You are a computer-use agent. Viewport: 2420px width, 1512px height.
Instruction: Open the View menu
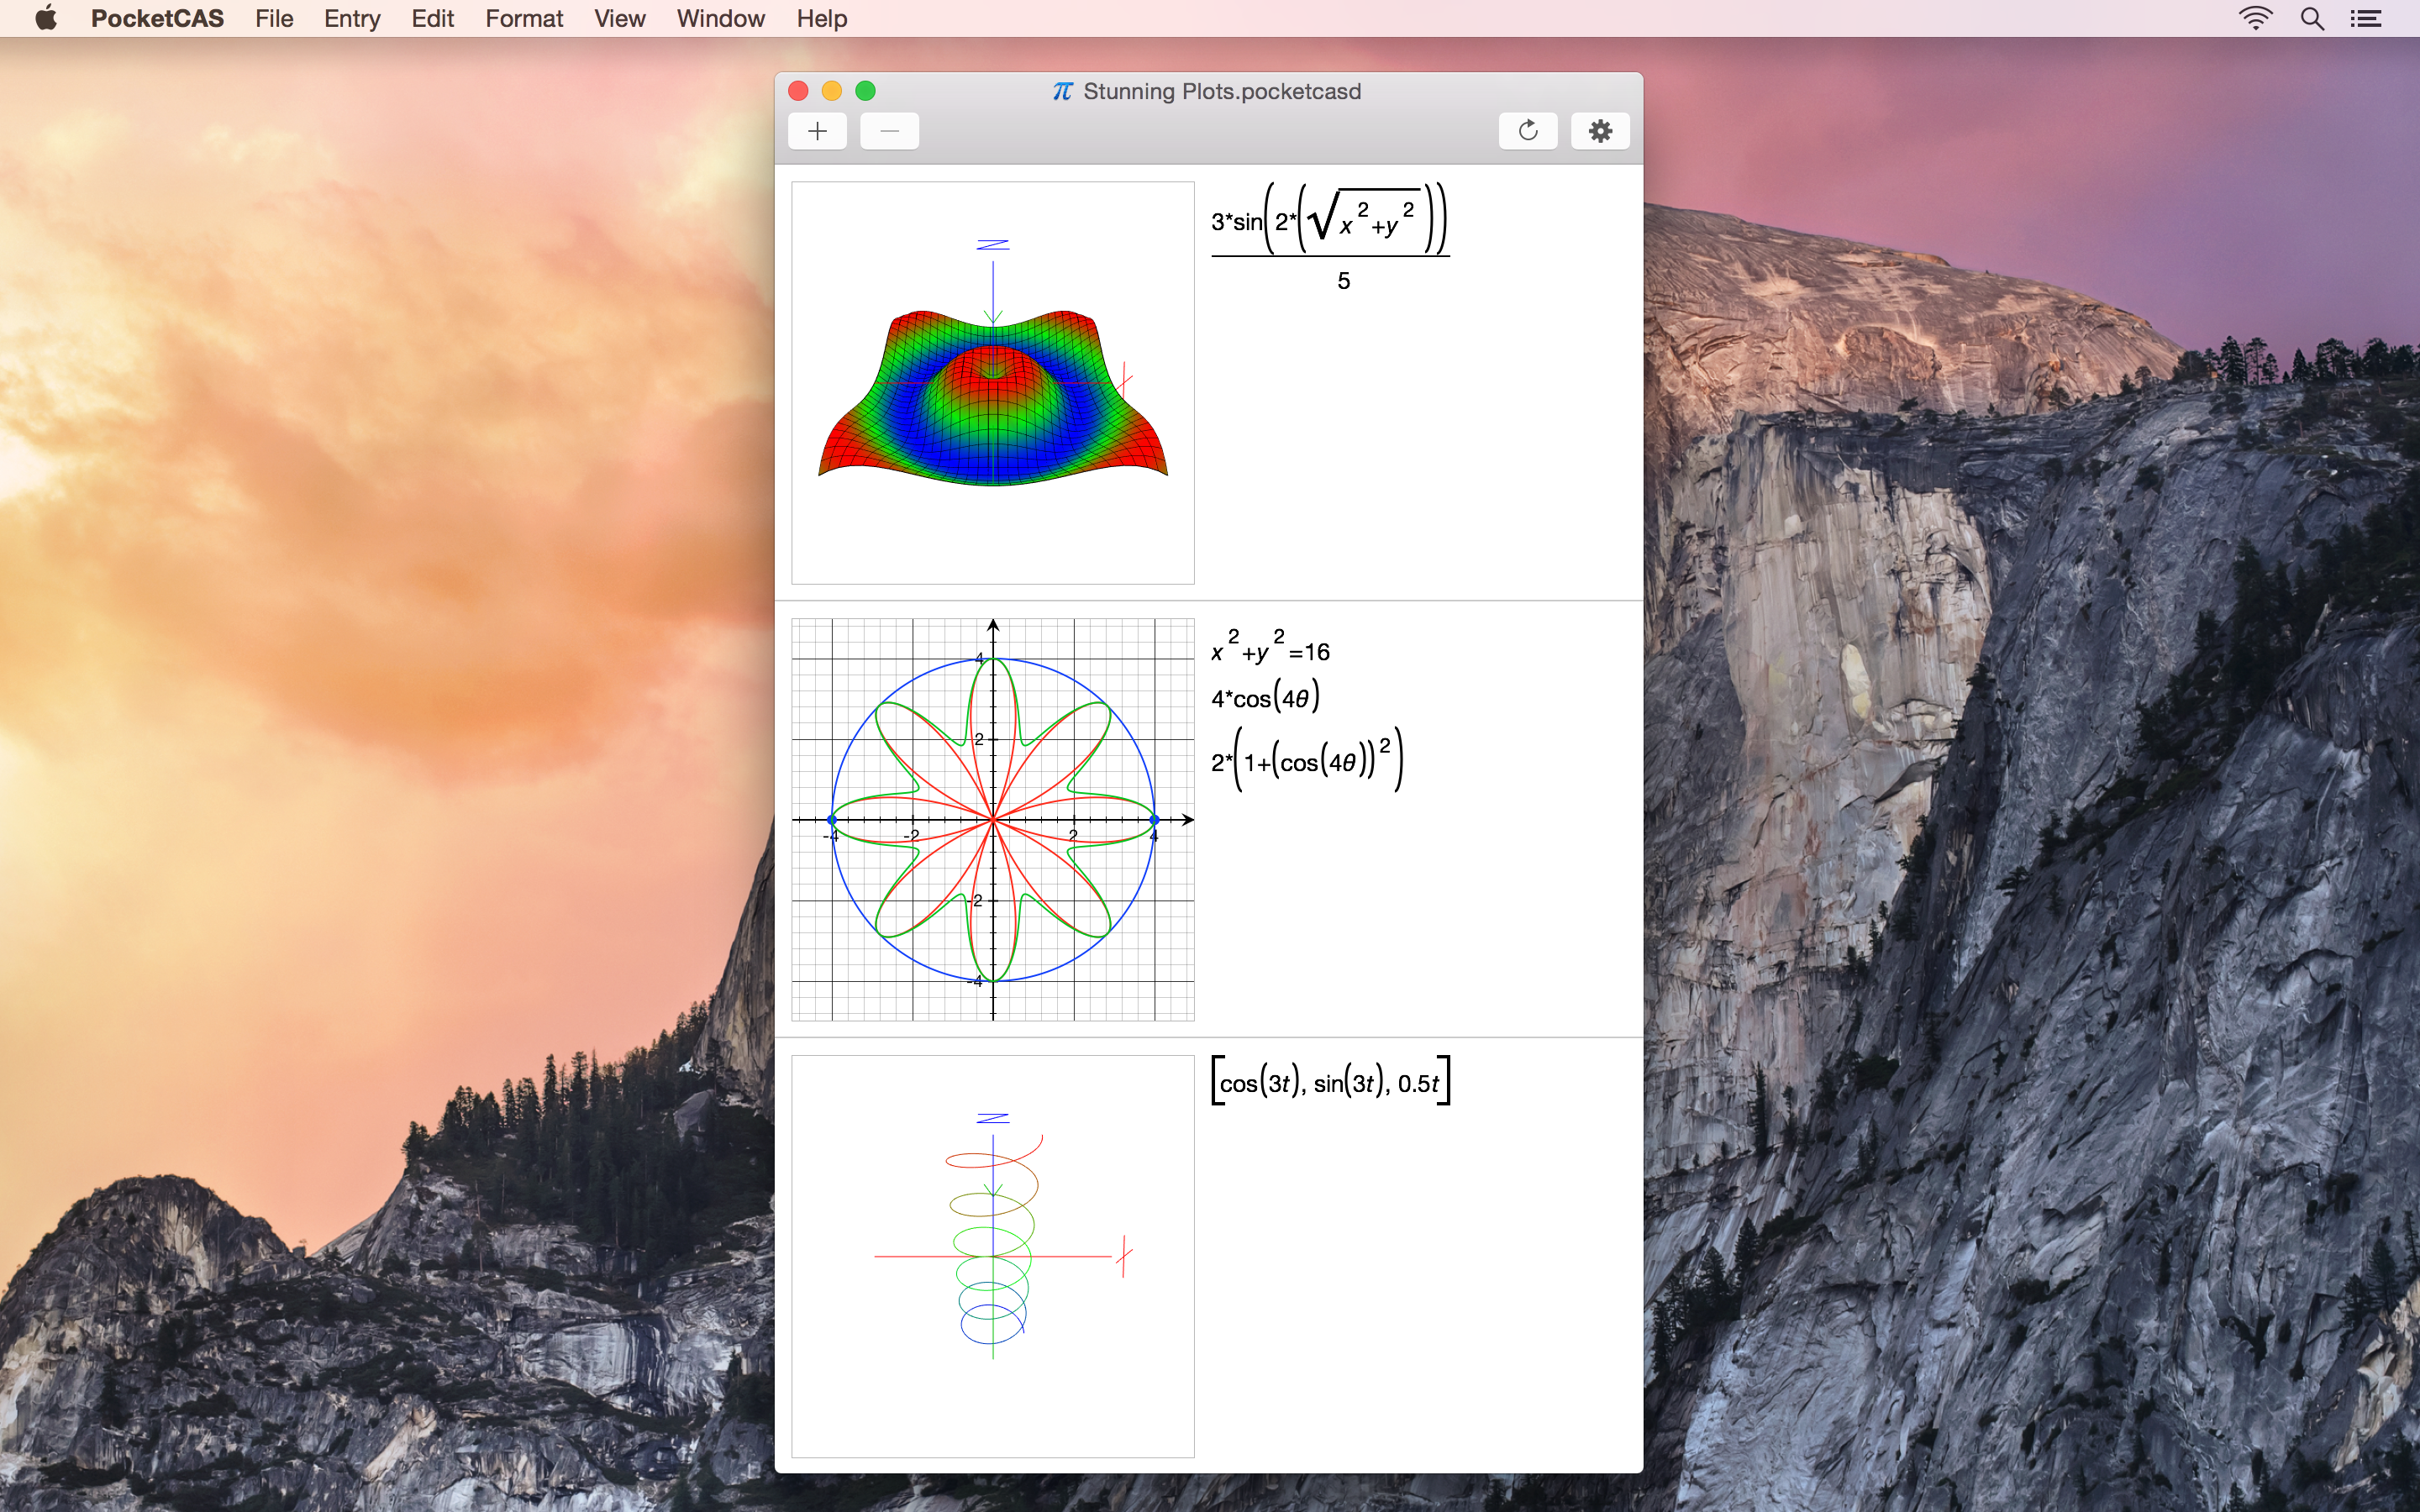(619, 18)
